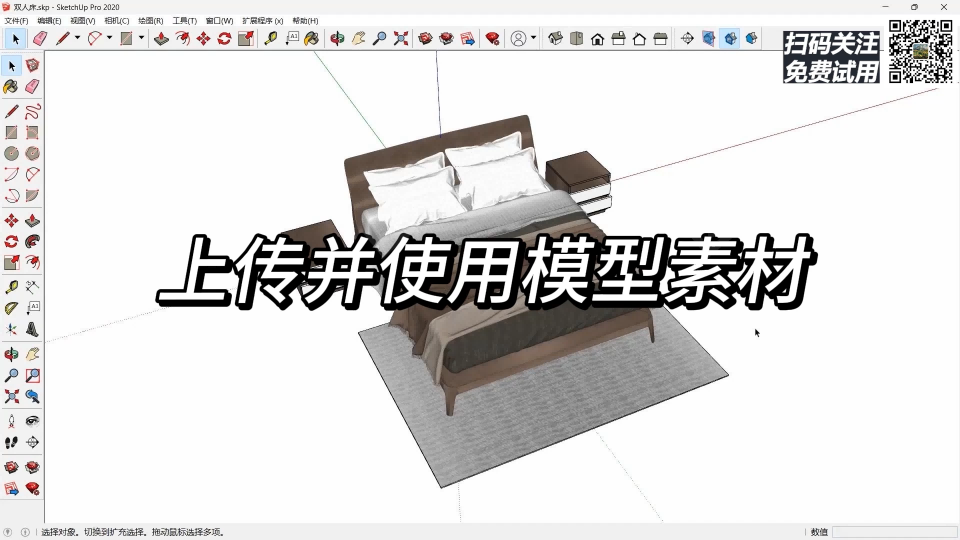960x540 pixels.
Task: Open the 绘图(R) menu
Action: (x=151, y=21)
